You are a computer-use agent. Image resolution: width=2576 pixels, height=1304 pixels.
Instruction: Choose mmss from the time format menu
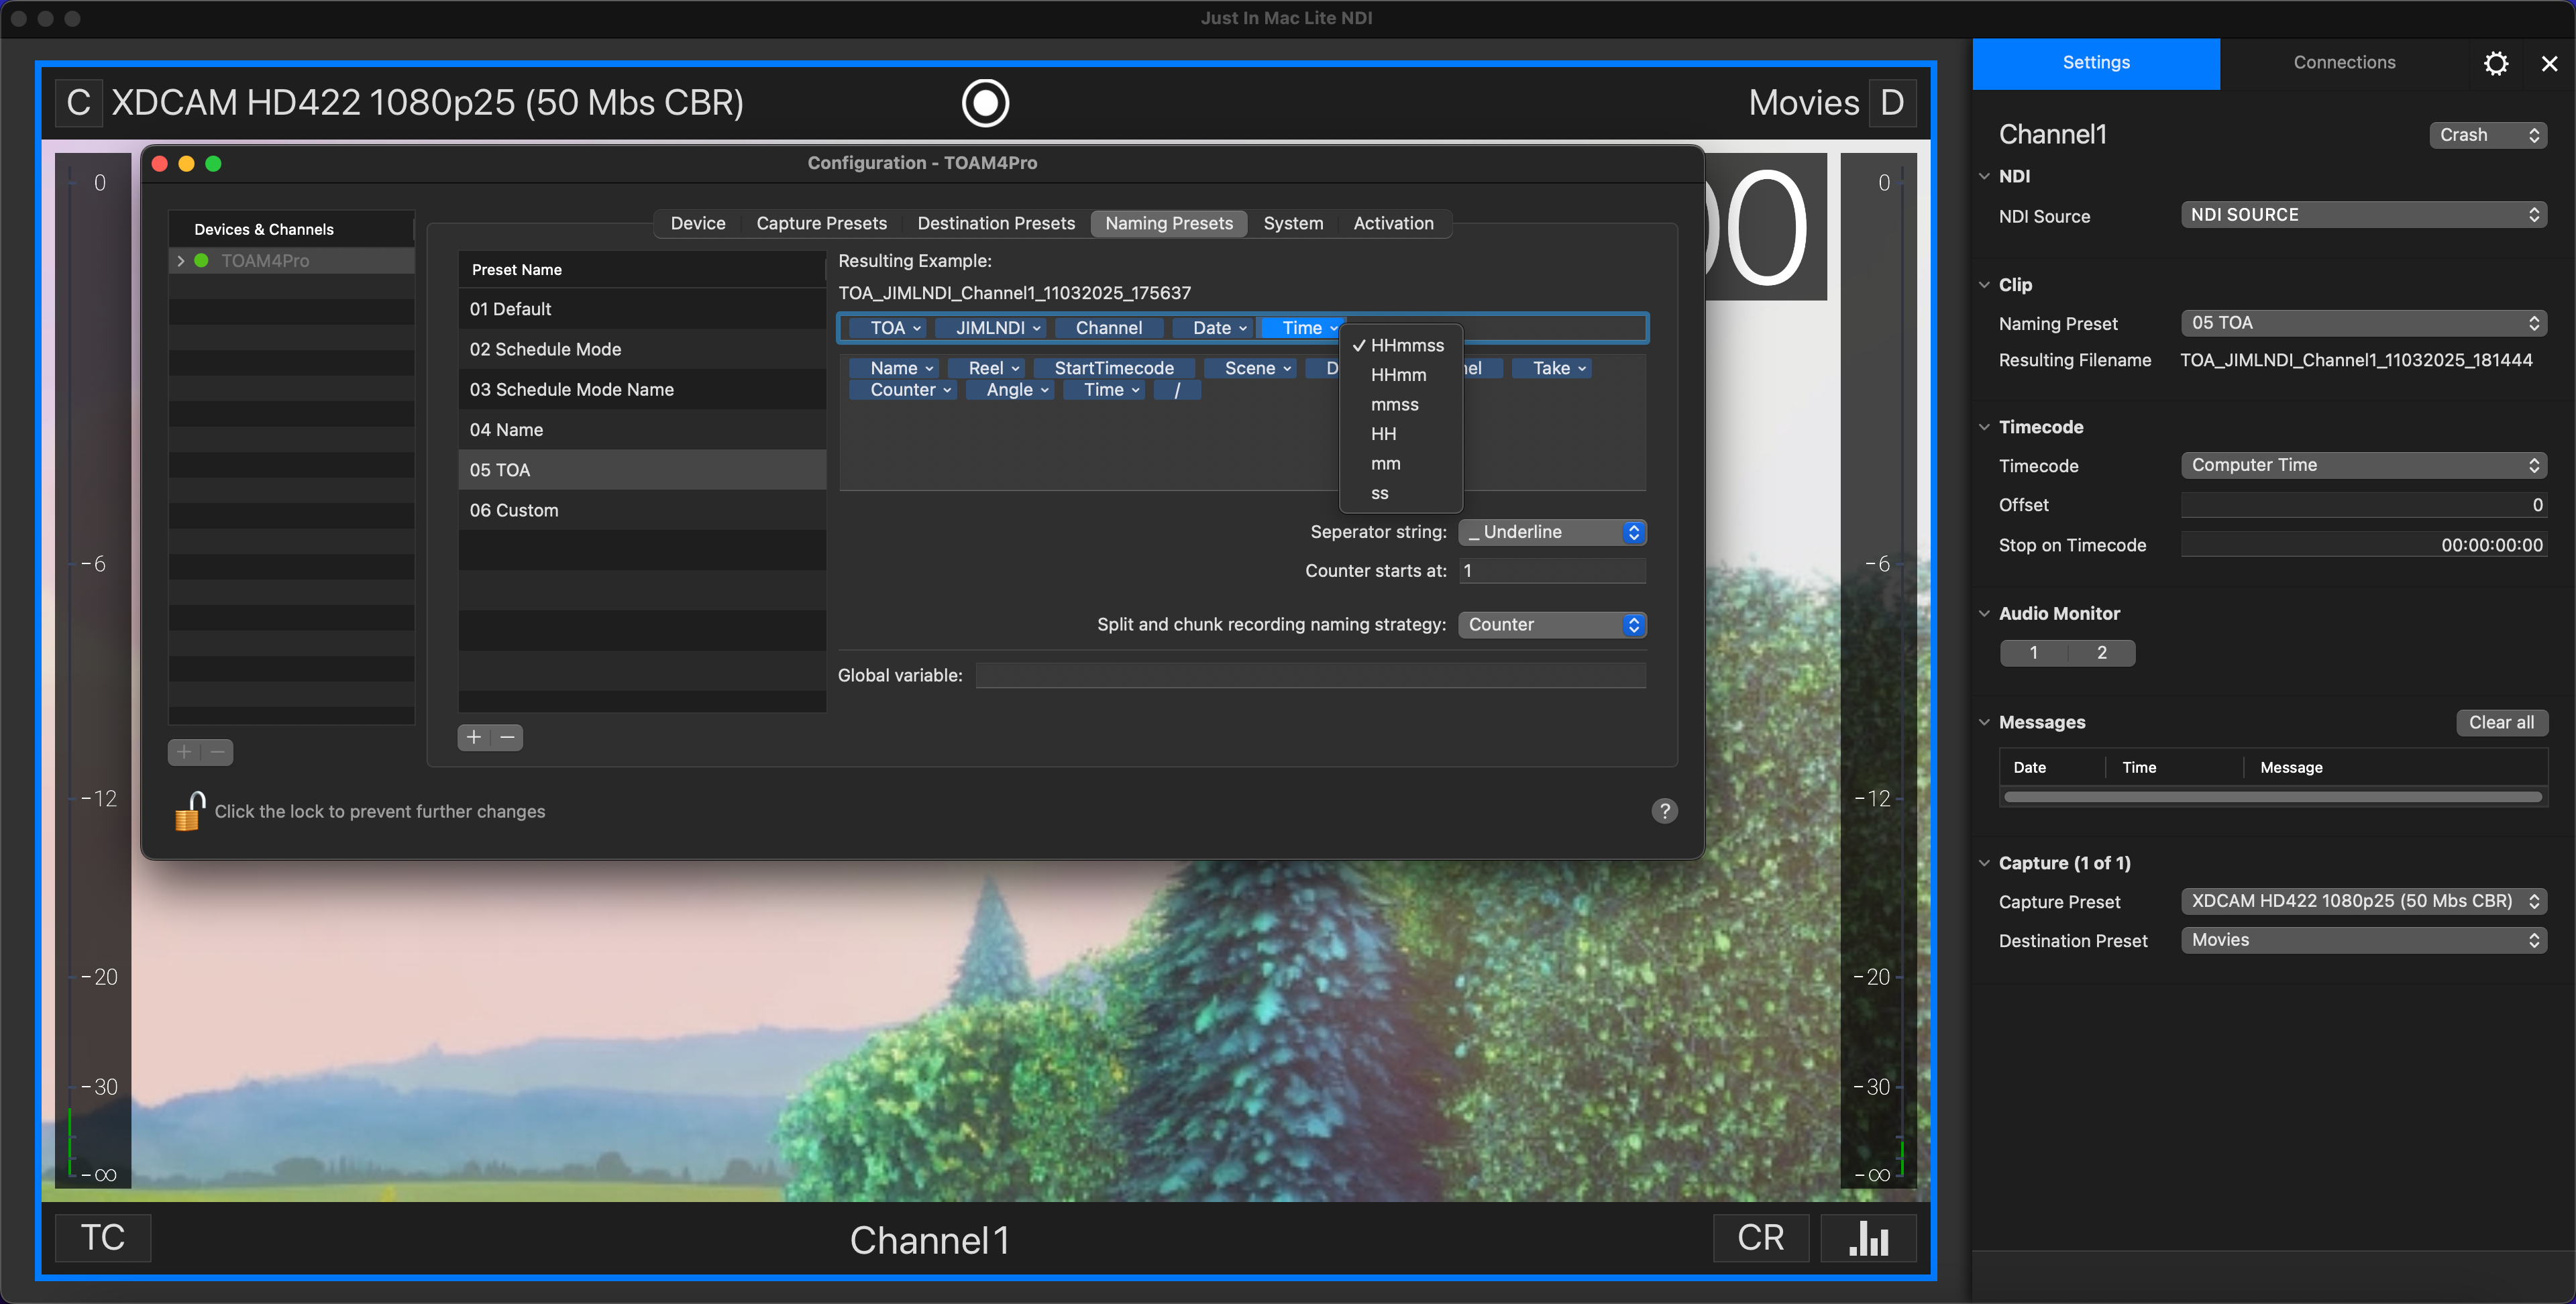1401,405
